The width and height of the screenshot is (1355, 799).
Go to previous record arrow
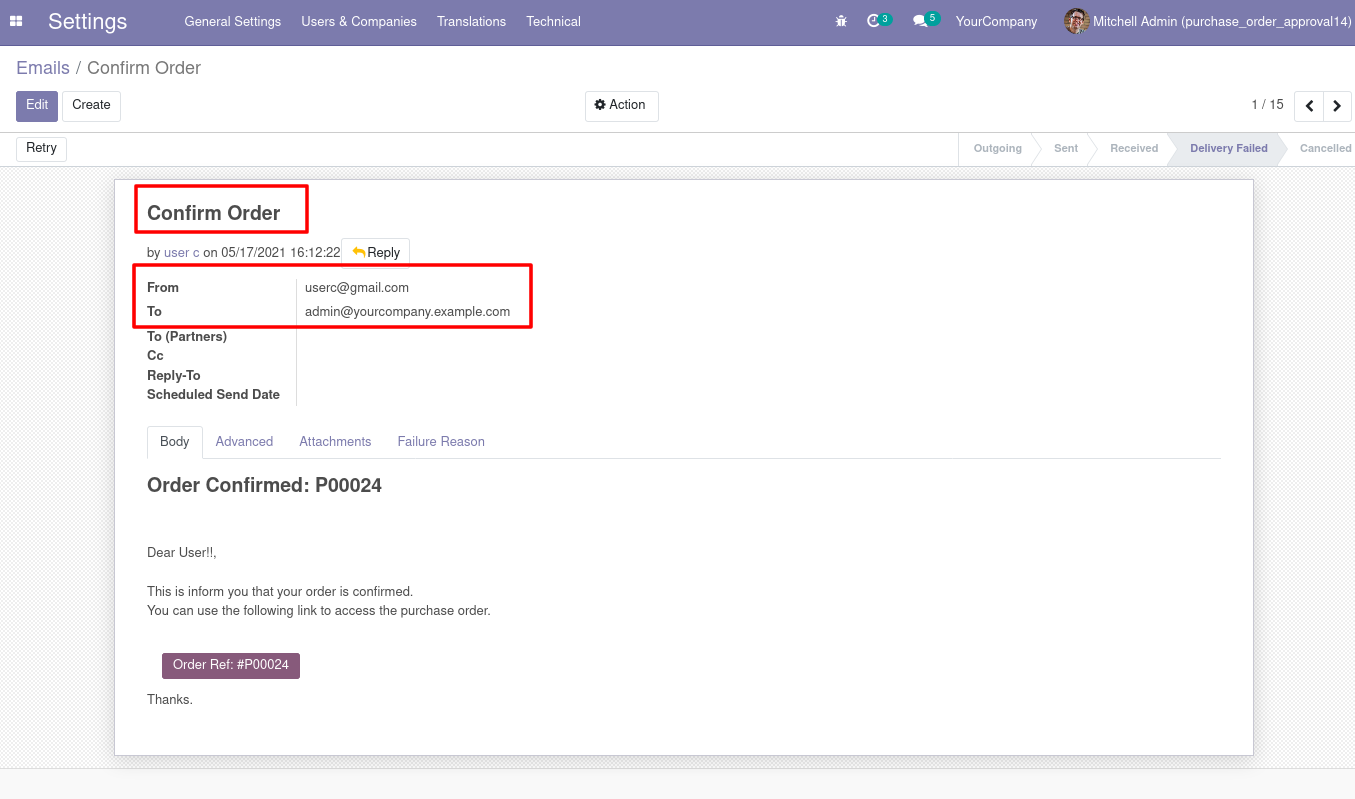coord(1309,106)
